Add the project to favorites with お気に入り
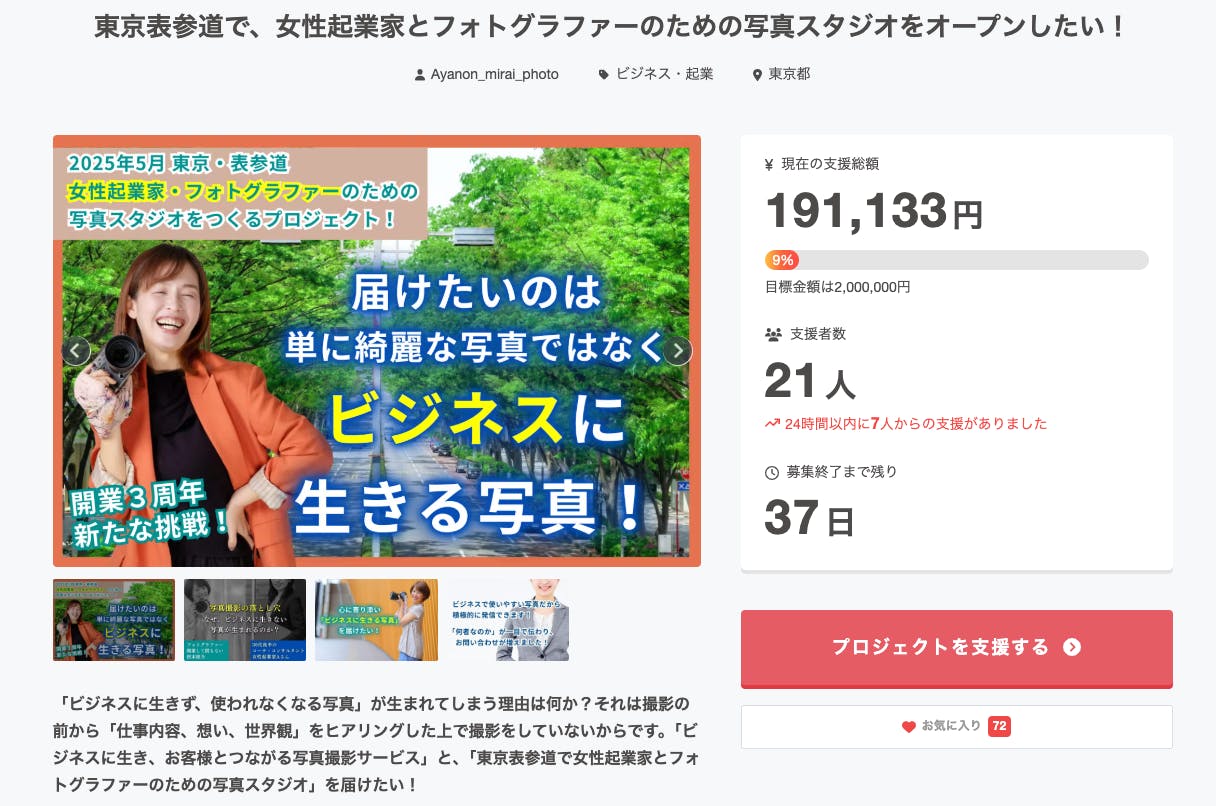 click(x=957, y=727)
